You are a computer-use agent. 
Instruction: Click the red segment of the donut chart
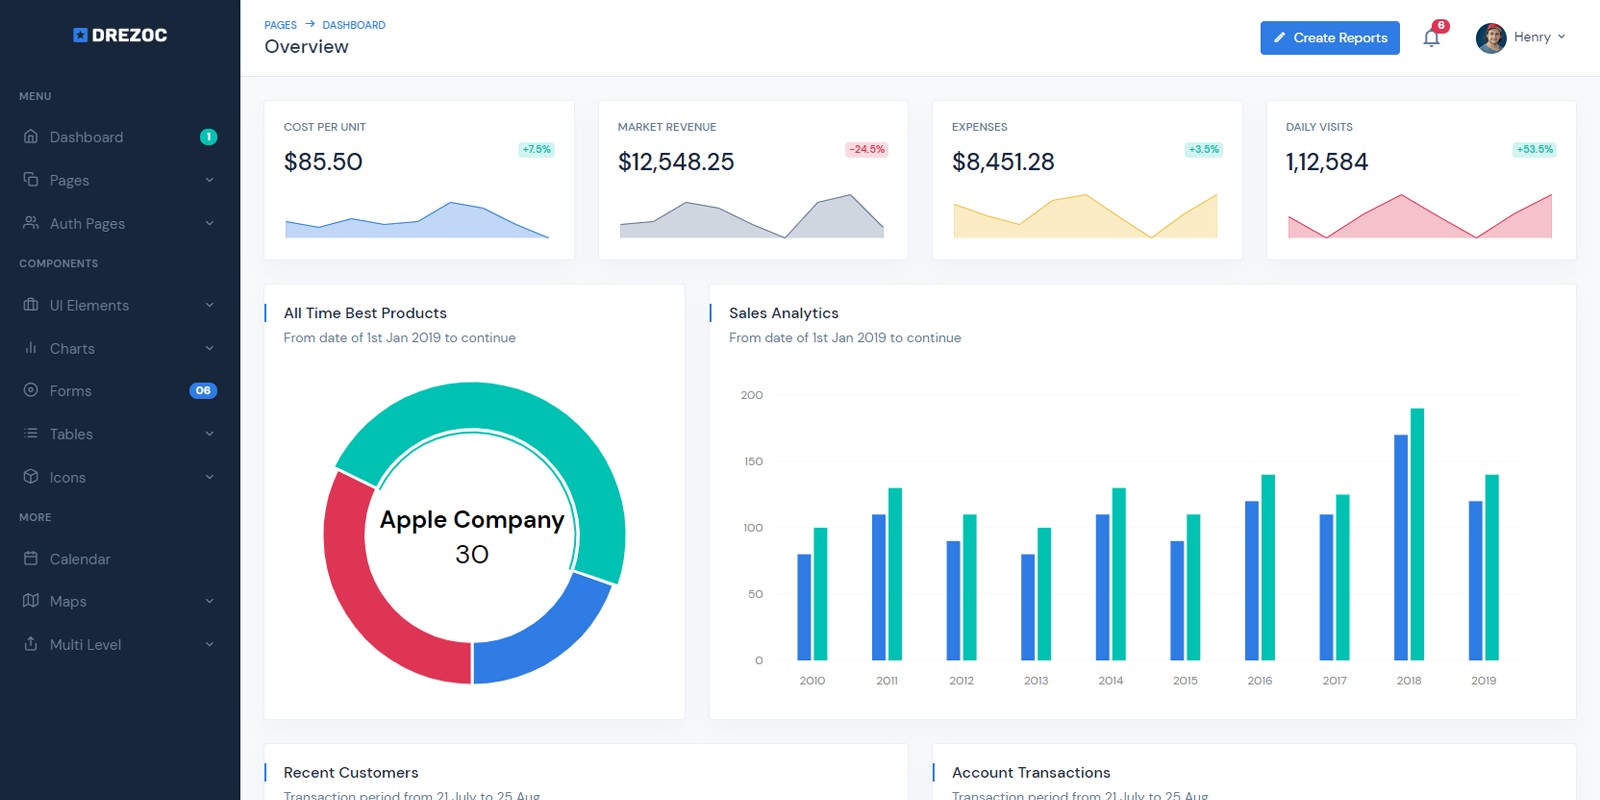tap(360, 590)
